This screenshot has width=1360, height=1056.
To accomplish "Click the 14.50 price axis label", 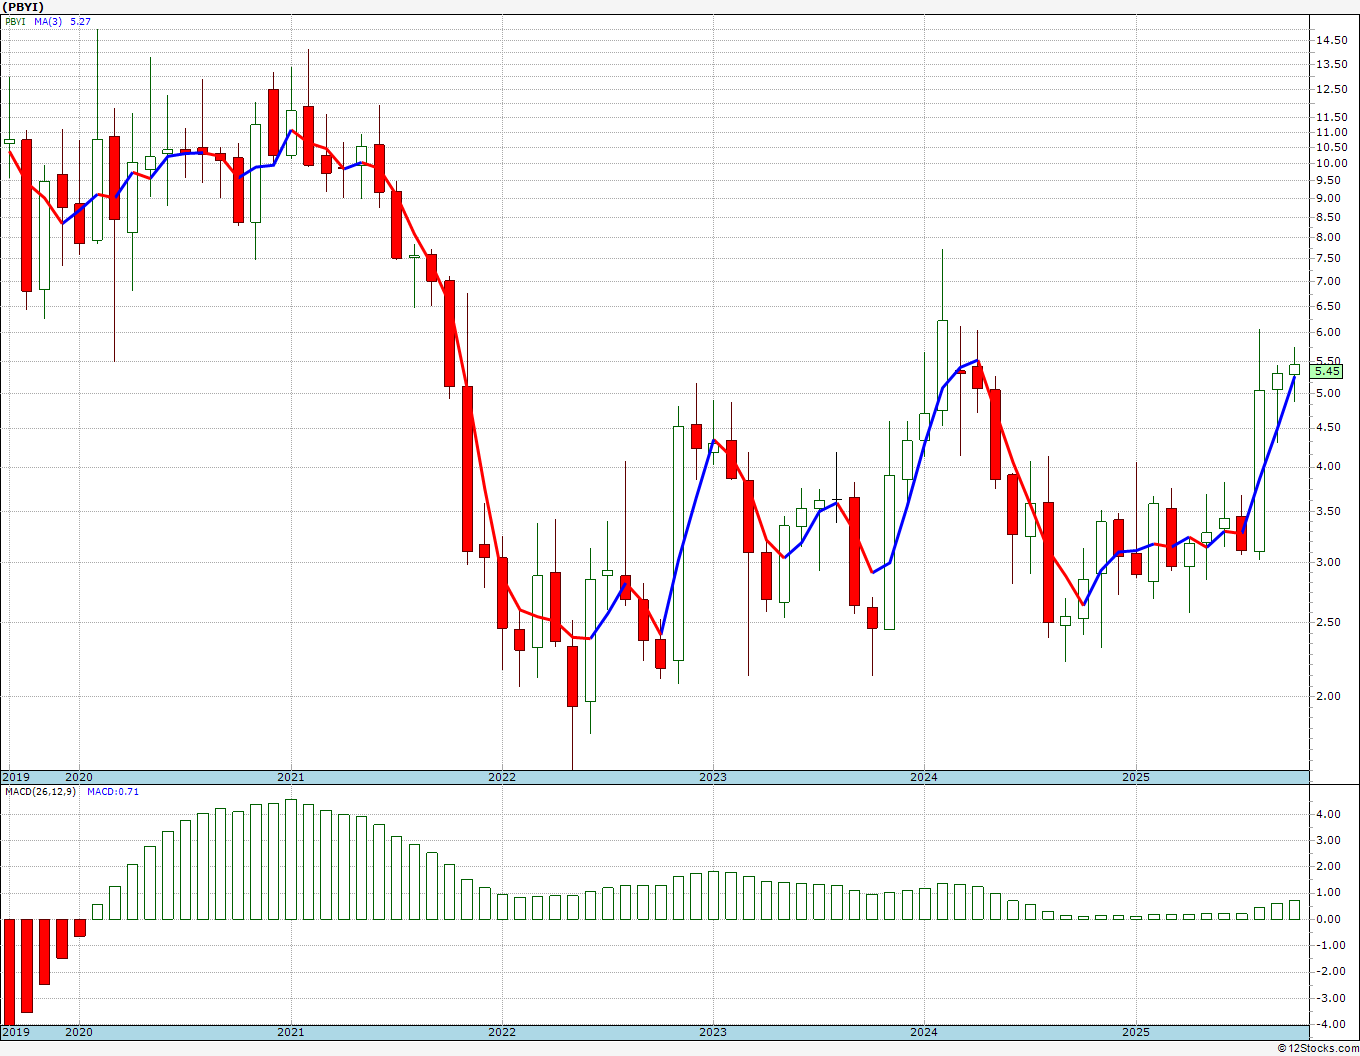I will 1330,41.
